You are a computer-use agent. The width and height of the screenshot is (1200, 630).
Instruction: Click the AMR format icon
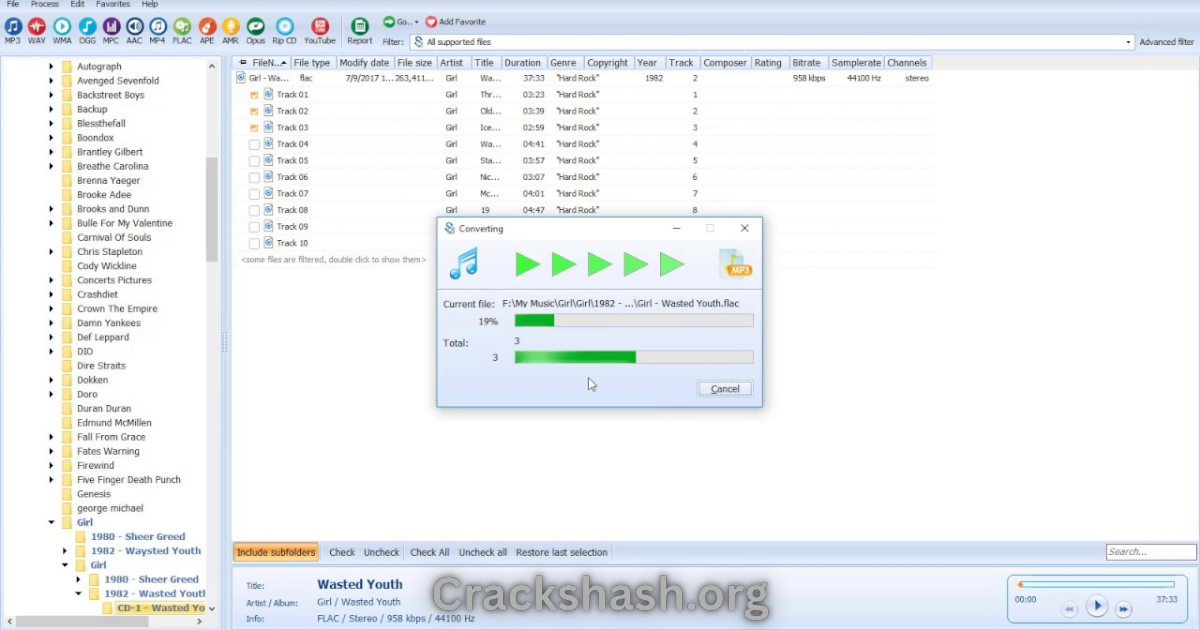(x=230, y=26)
